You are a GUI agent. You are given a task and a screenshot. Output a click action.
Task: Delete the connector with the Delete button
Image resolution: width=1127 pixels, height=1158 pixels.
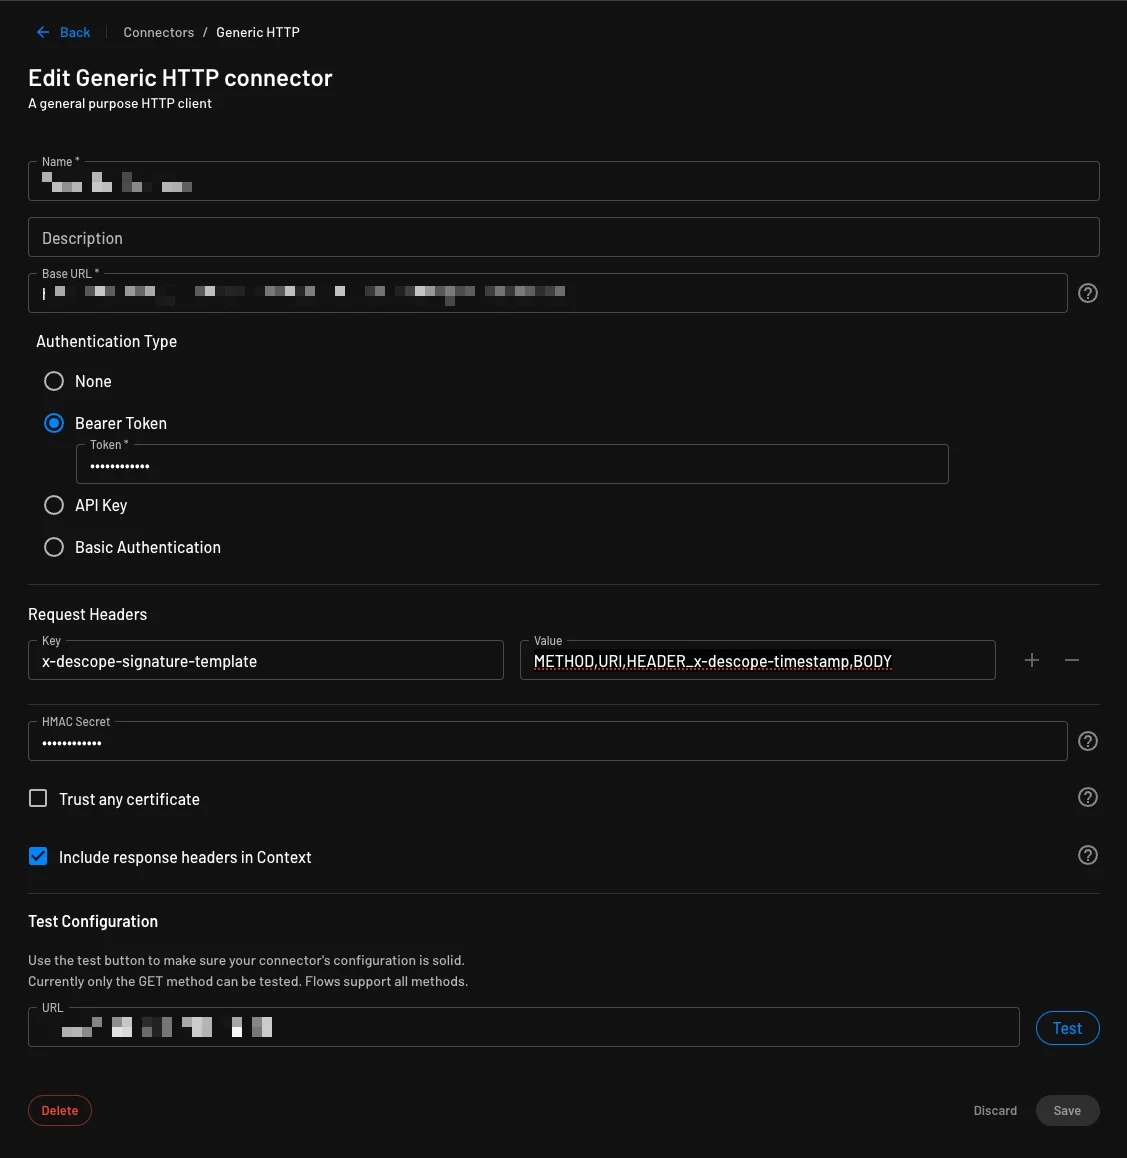click(60, 1111)
